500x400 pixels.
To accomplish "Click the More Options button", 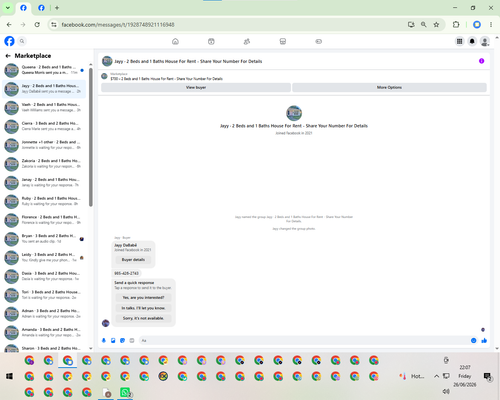I will pos(389,87).
